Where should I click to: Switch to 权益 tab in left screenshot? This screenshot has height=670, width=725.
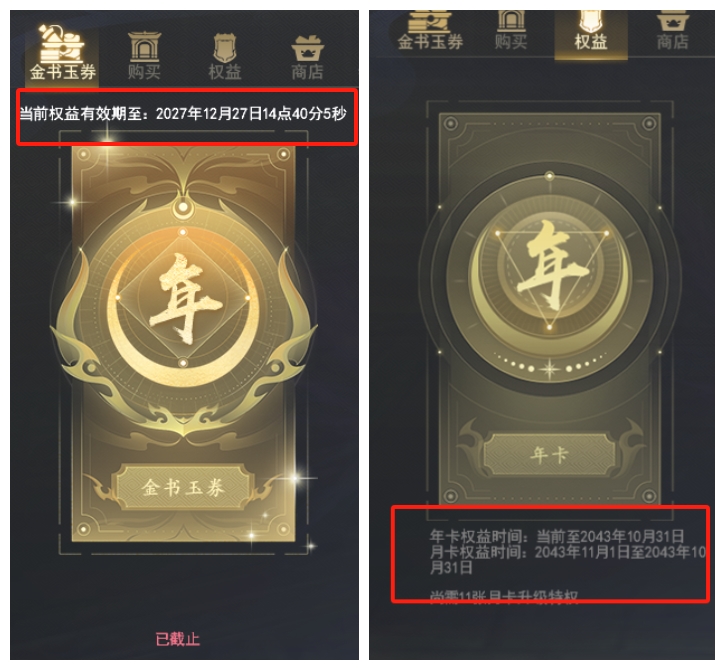[225, 56]
